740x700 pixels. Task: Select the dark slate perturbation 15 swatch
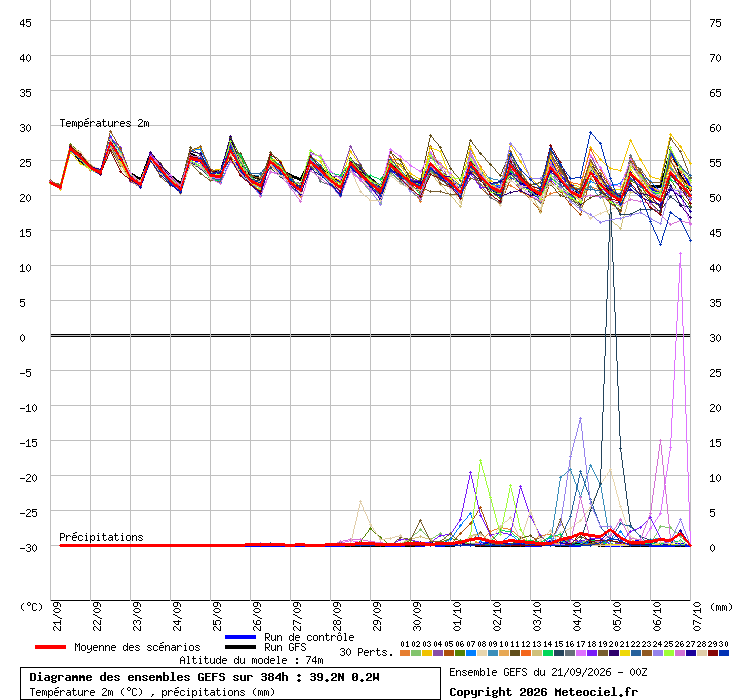pos(559,653)
